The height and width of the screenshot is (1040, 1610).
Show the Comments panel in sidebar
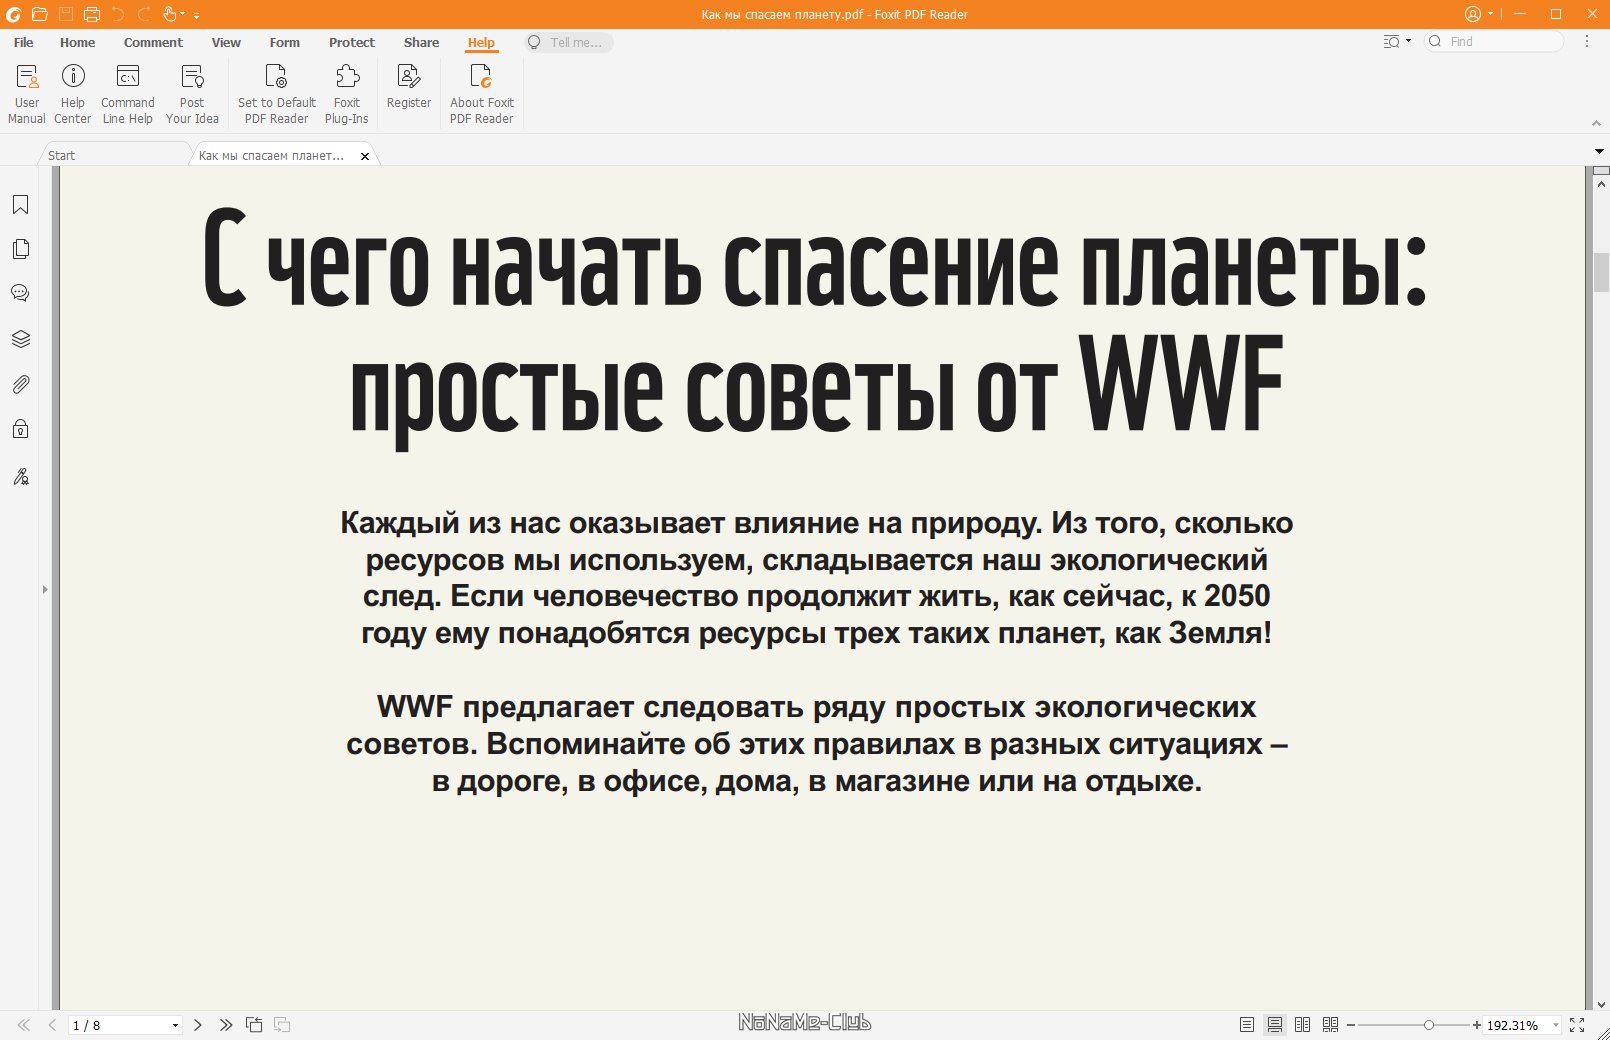tap(20, 293)
